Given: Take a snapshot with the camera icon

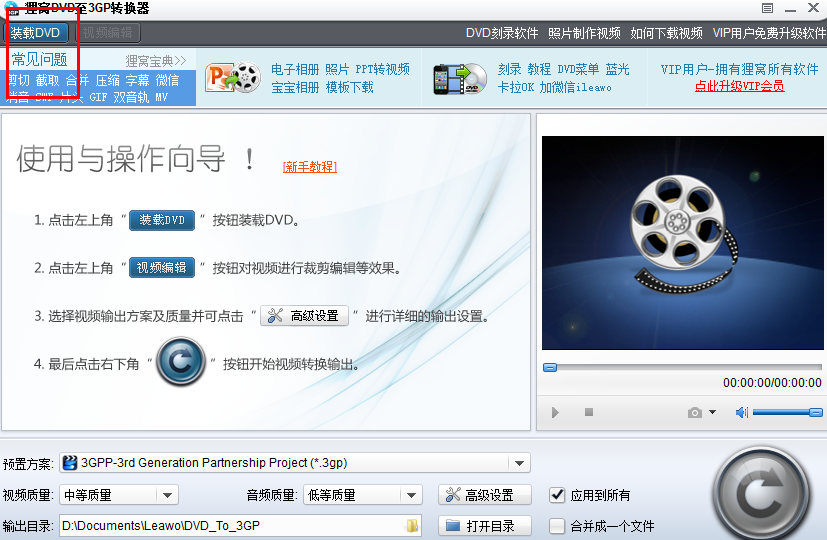Looking at the screenshot, I should pyautogui.click(x=695, y=412).
